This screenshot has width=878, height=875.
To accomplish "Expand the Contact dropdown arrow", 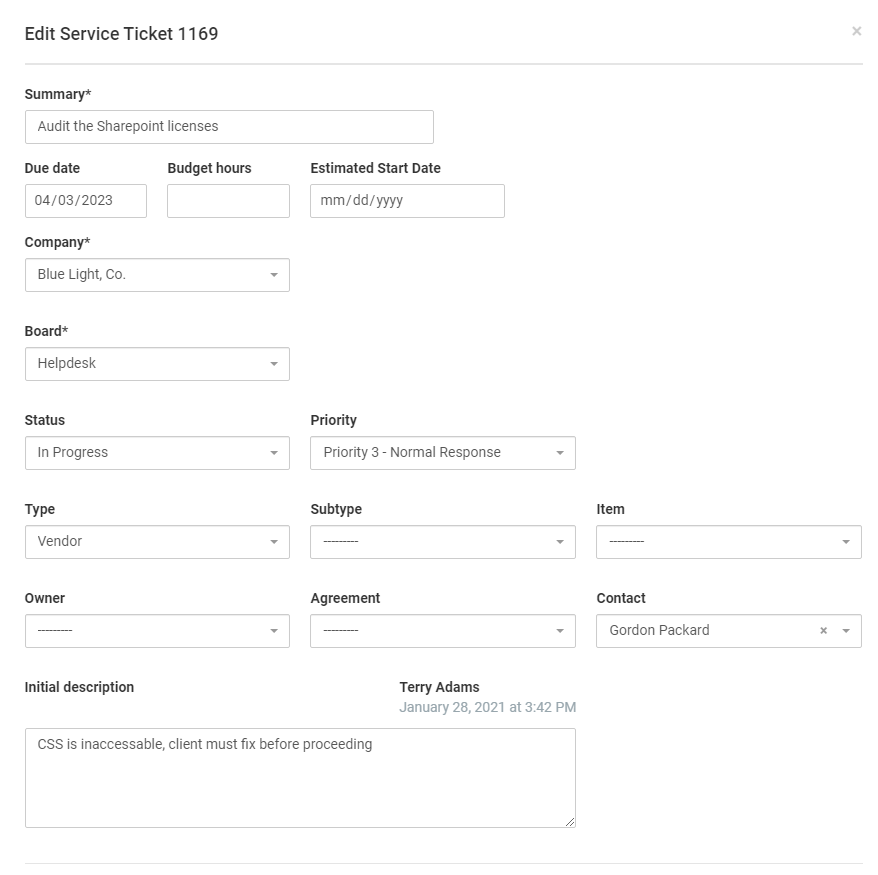I will pos(846,631).
